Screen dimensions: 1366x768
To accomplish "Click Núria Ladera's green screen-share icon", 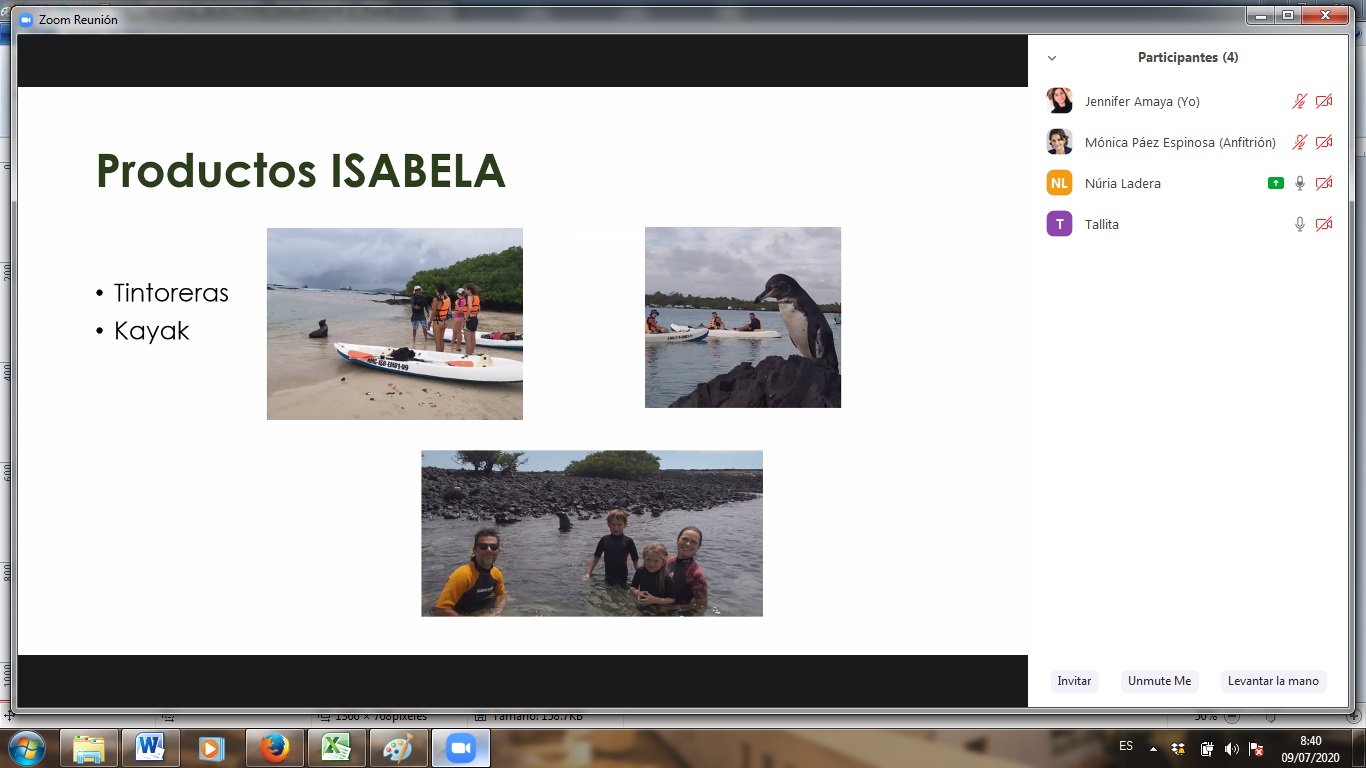I will (x=1275, y=183).
